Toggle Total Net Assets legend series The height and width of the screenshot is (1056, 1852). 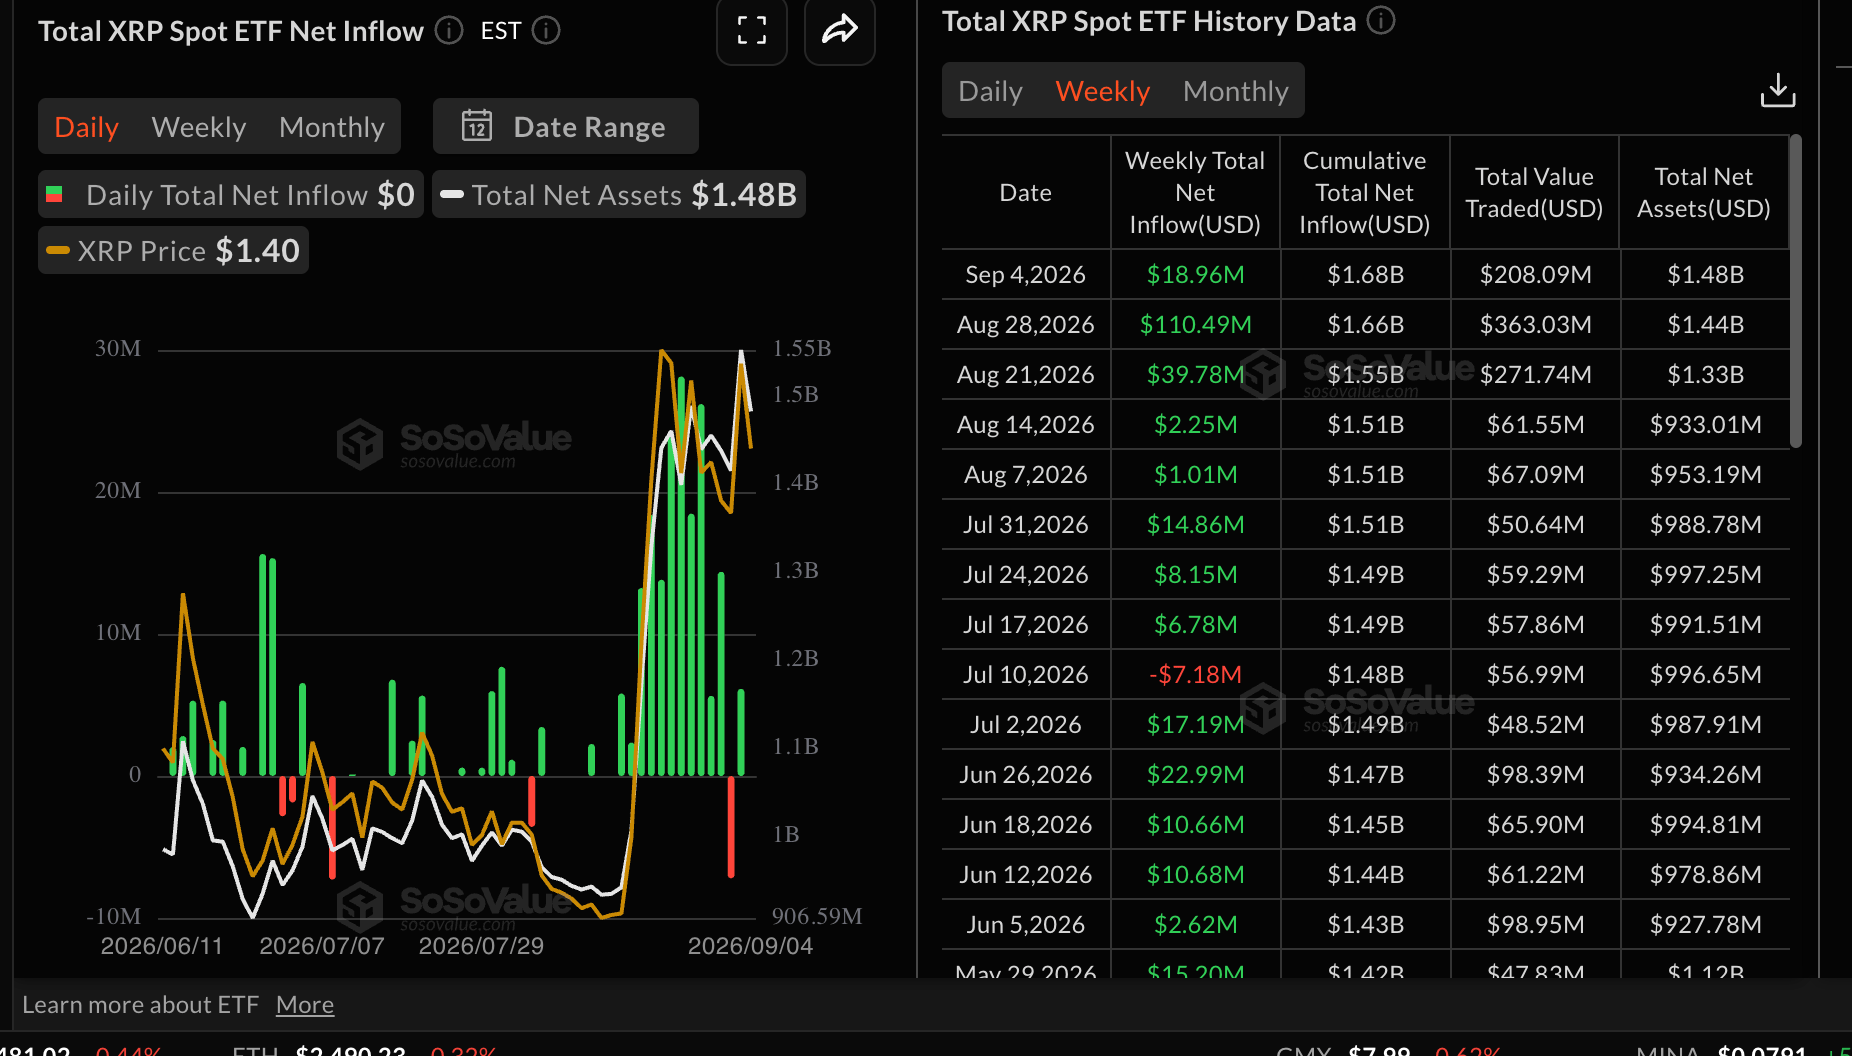pos(619,194)
